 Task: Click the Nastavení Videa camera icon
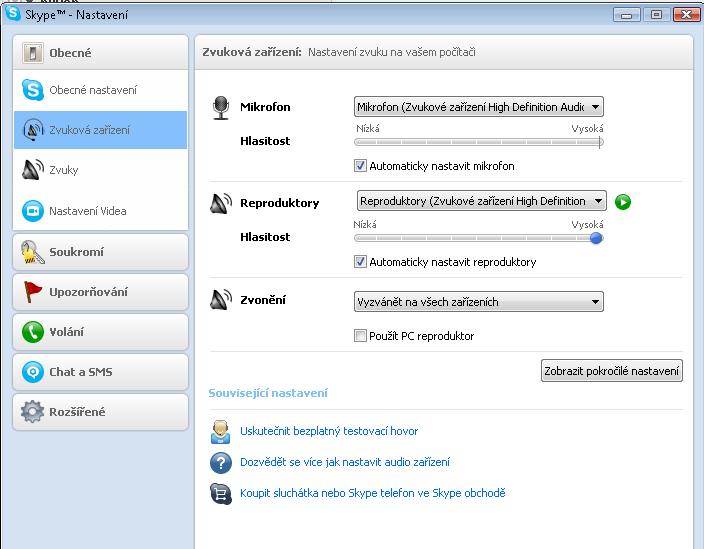click(33, 211)
